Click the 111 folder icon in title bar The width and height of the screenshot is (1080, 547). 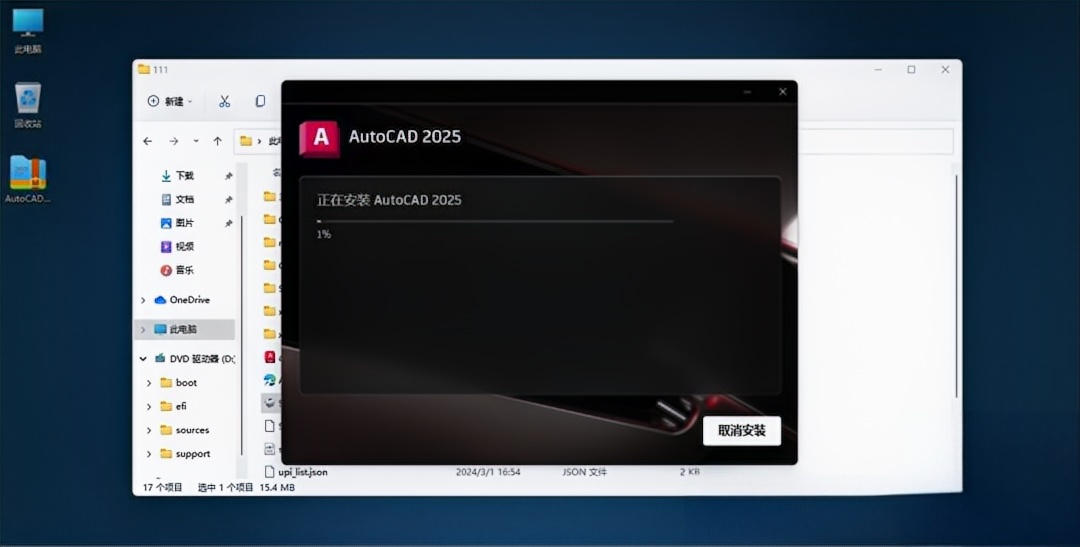click(x=144, y=69)
